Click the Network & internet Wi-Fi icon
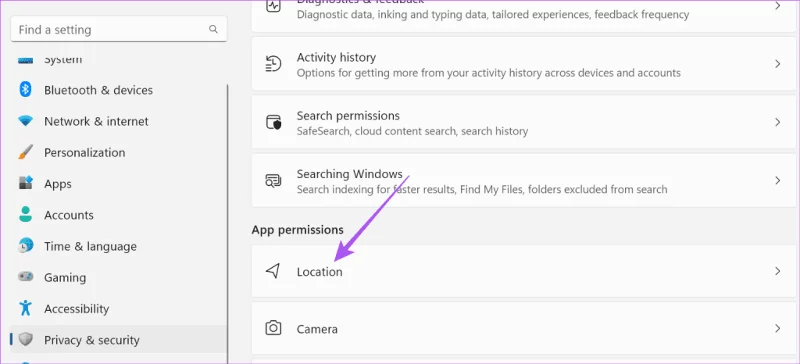Screen dimensions: 800x364 pos(25,122)
